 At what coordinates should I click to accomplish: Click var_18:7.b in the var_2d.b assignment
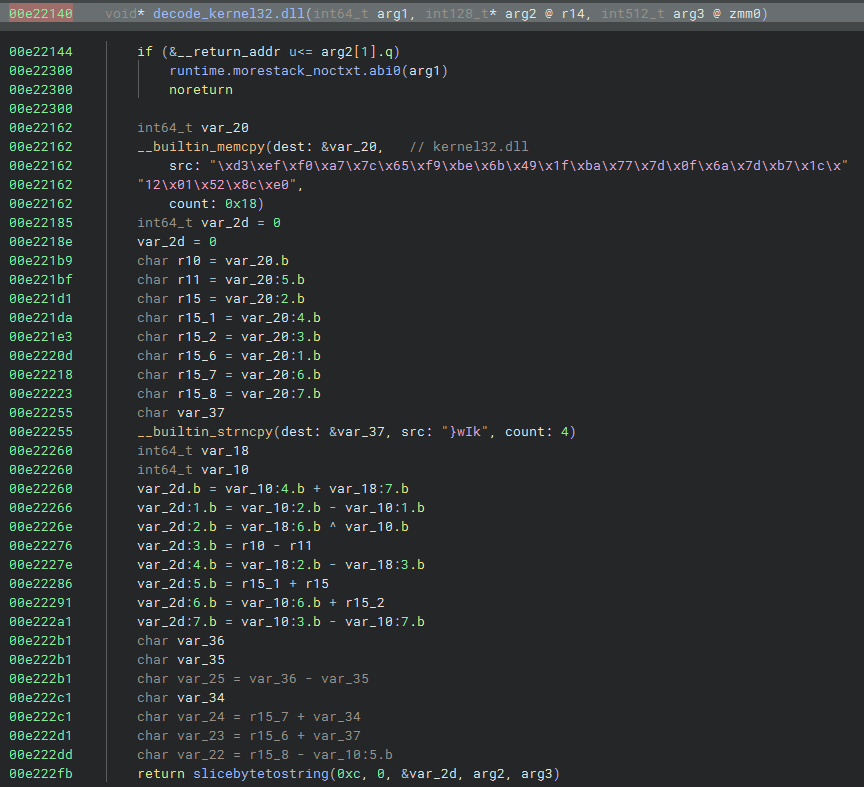click(369, 489)
